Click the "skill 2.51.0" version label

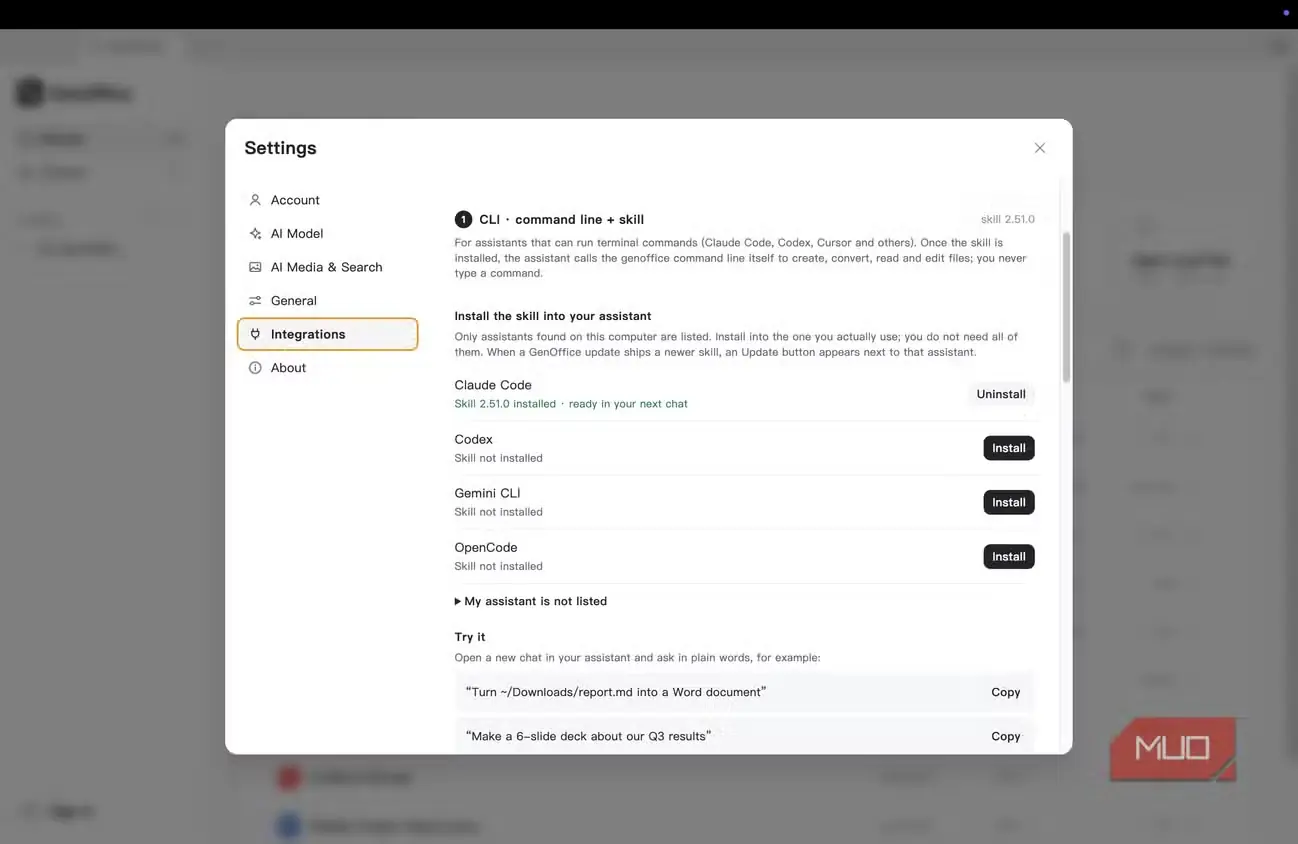(1008, 219)
